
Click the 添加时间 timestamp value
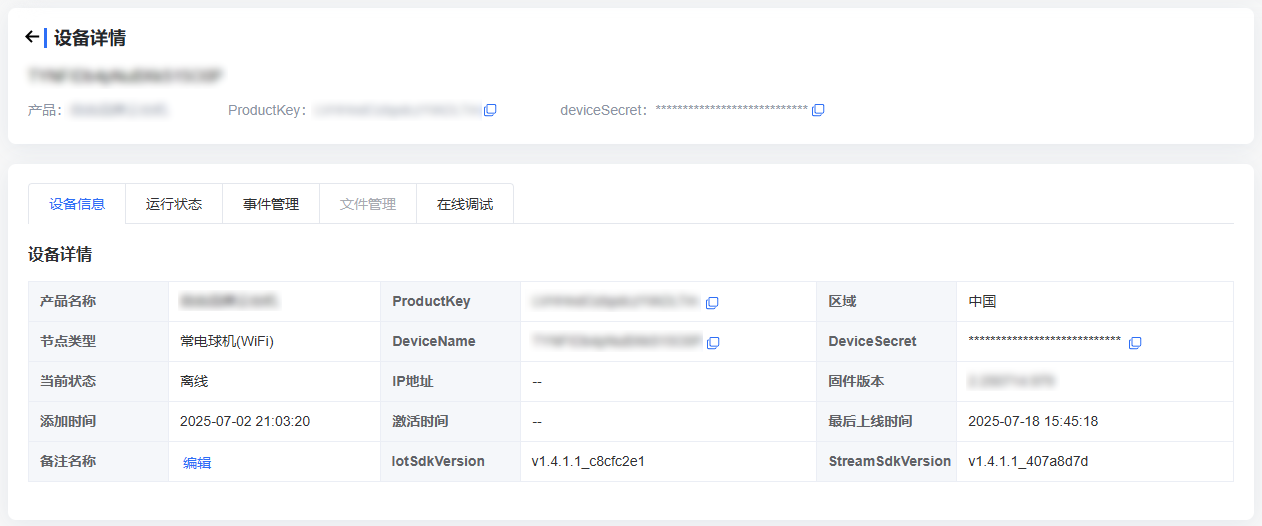(245, 421)
